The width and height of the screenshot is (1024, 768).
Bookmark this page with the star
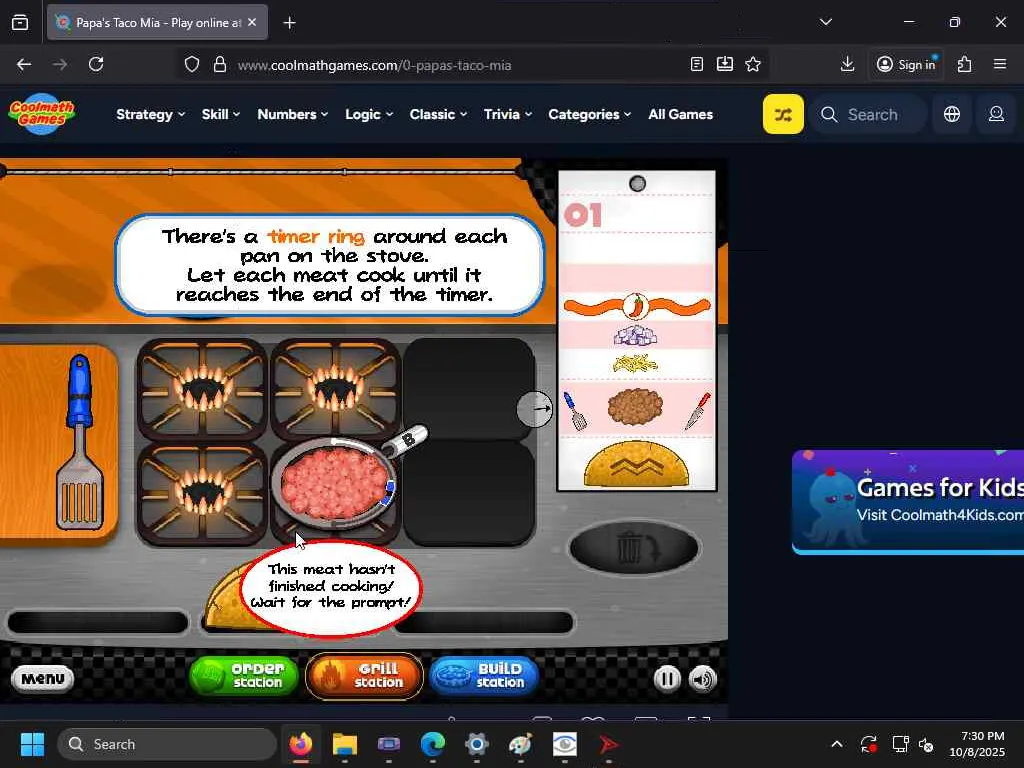click(x=753, y=64)
